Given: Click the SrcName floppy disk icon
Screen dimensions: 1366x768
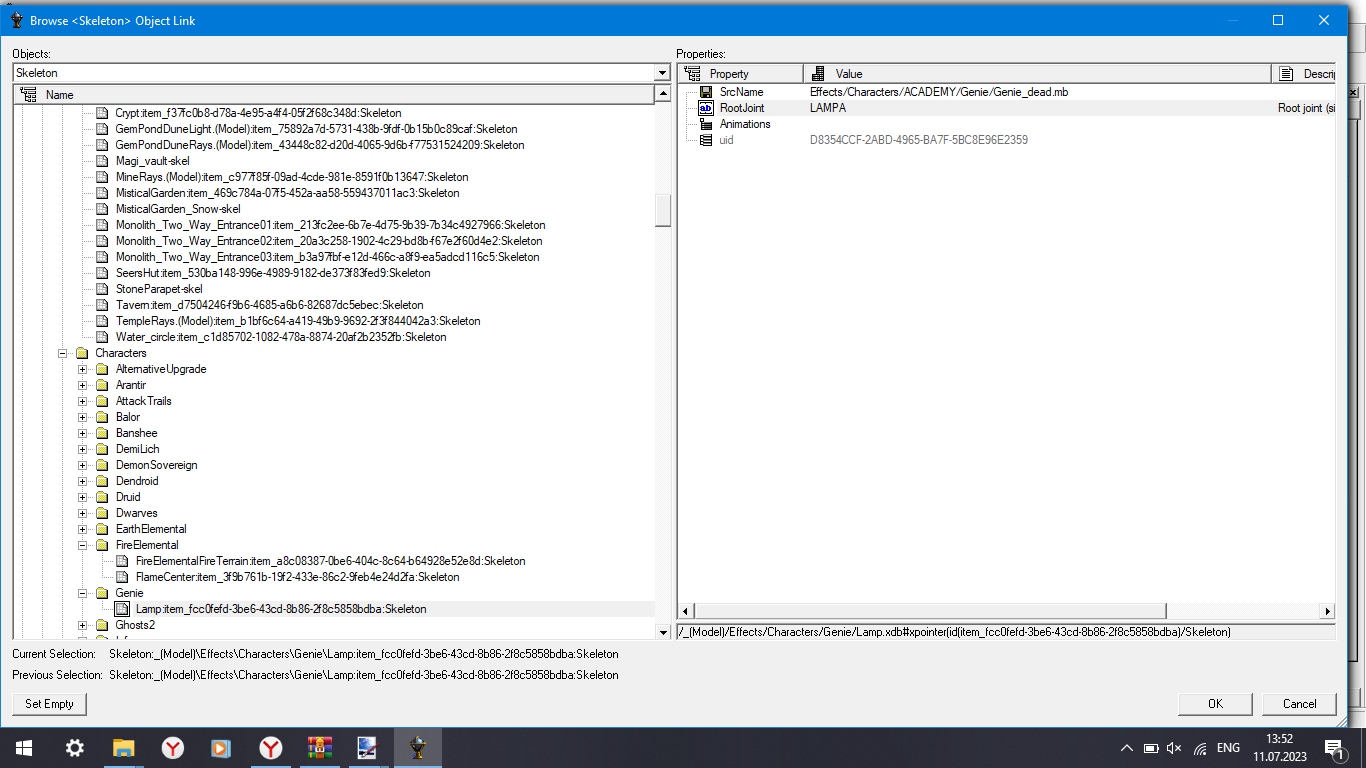Looking at the screenshot, I should pos(706,92).
